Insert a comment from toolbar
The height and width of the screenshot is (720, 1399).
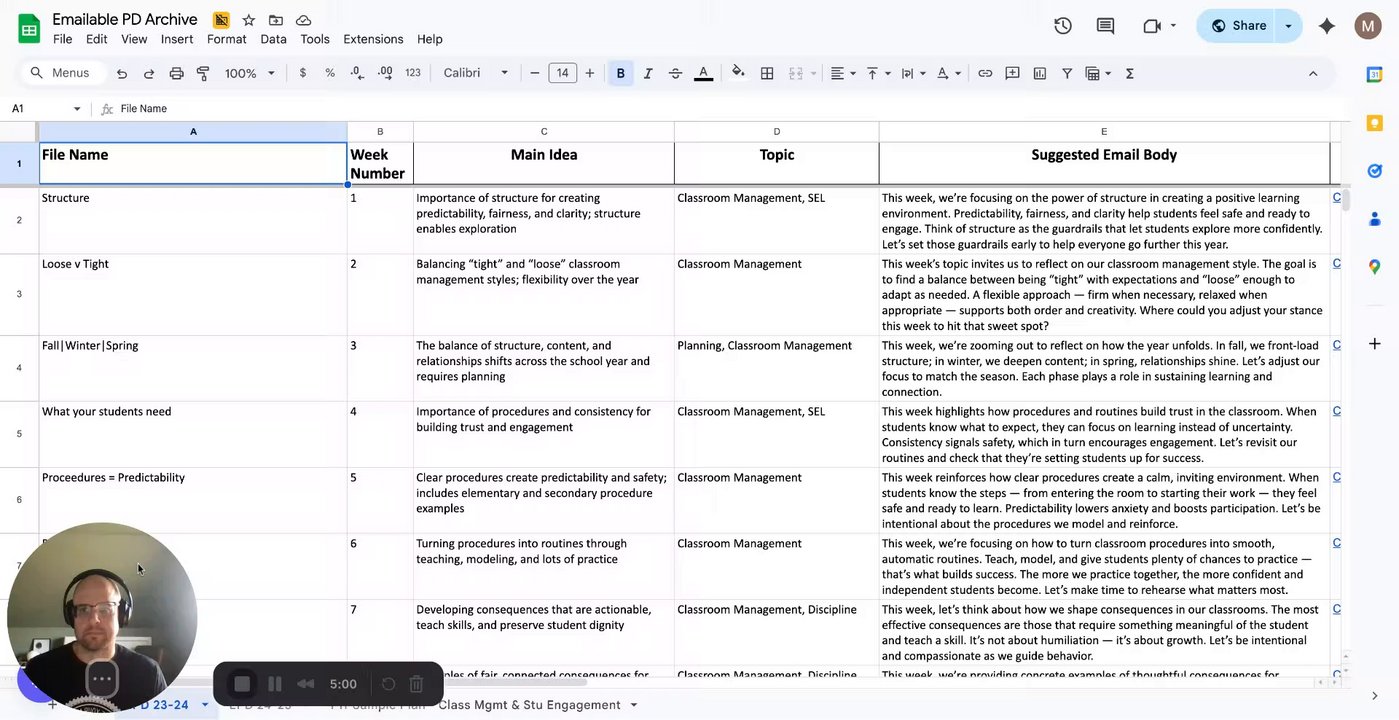tap(1012, 73)
